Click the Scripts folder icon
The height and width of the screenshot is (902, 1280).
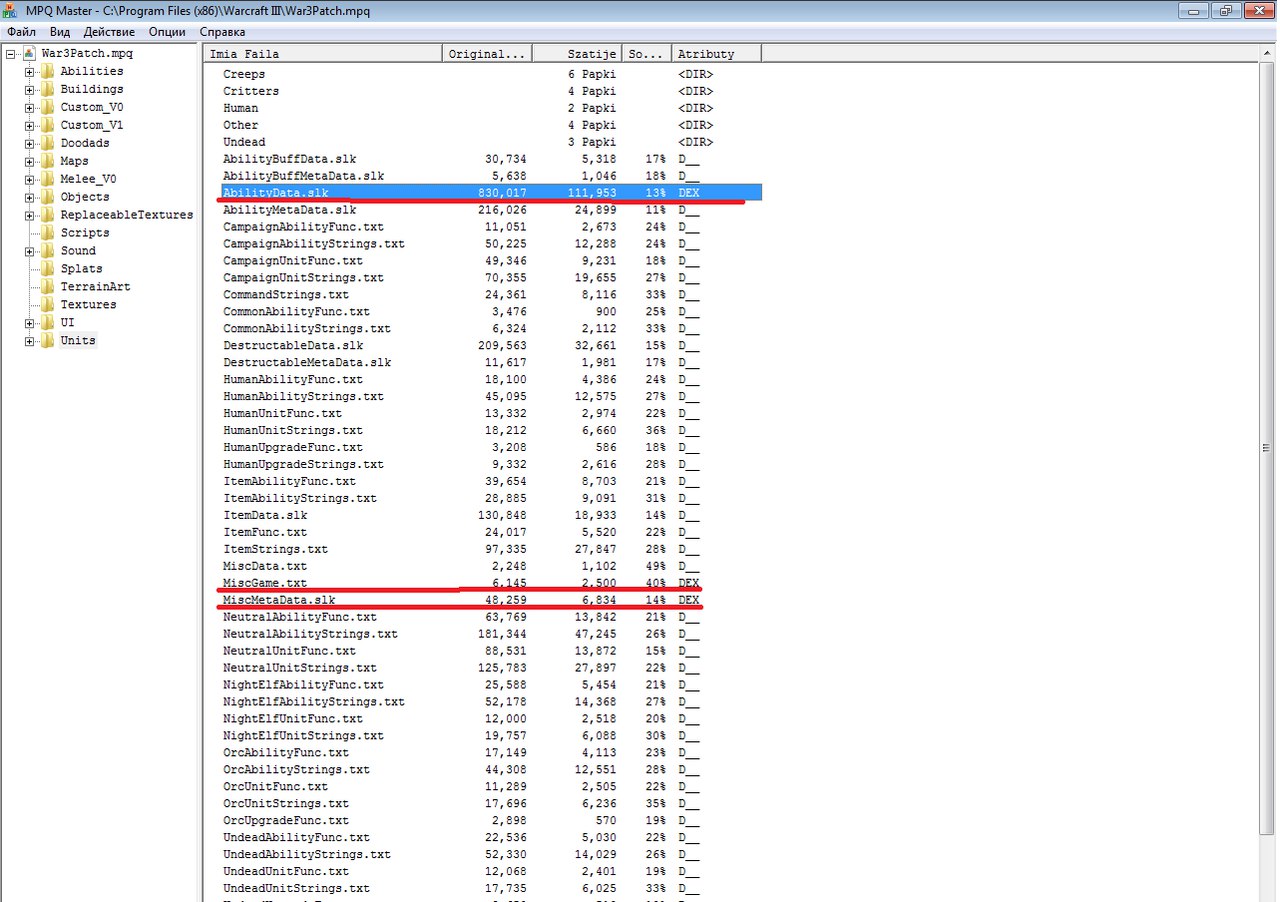click(47, 233)
